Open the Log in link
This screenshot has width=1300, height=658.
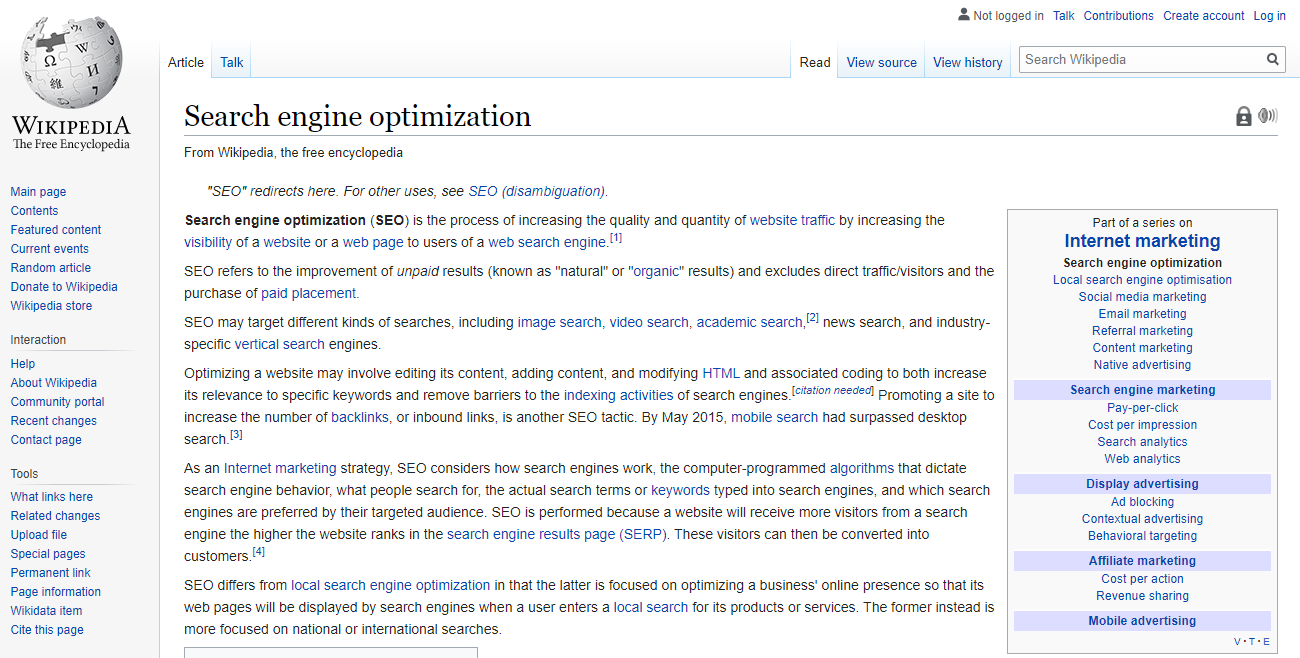click(1269, 15)
